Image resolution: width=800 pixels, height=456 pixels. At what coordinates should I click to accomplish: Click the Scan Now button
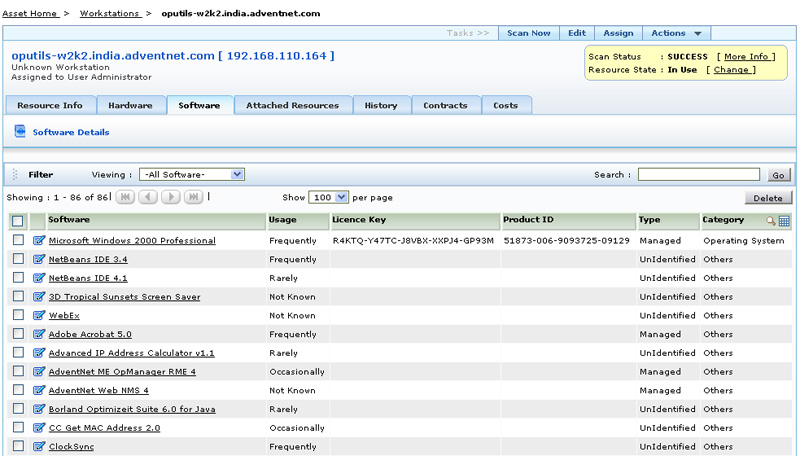click(x=529, y=33)
